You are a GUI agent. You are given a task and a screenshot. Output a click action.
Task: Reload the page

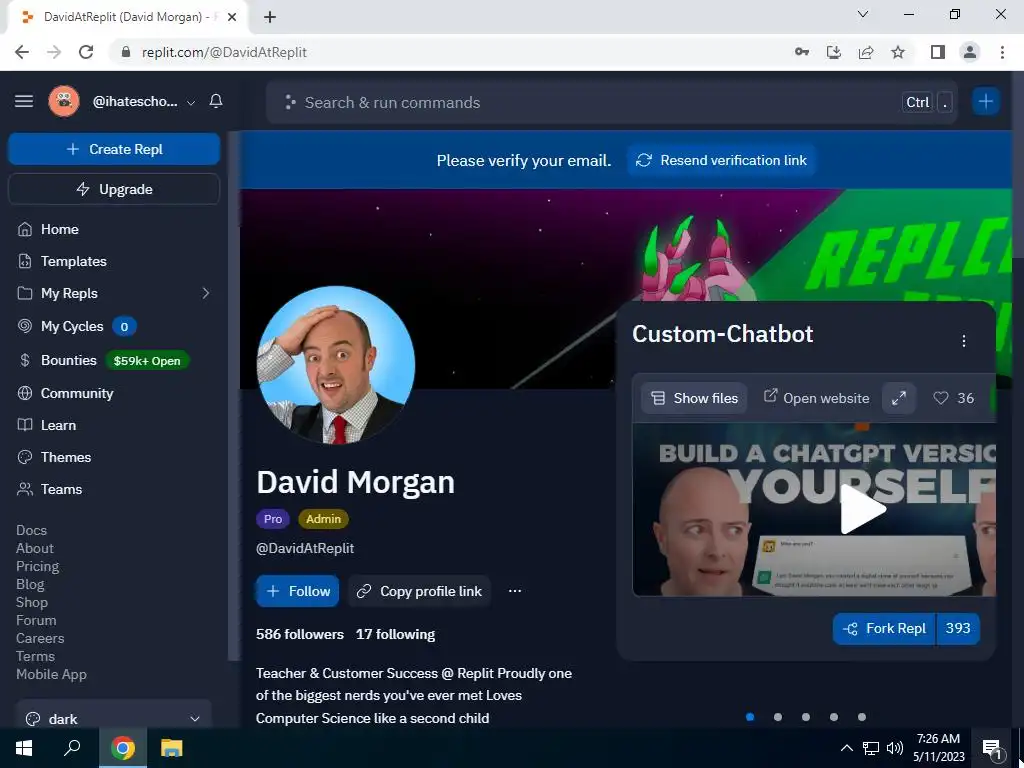(x=86, y=52)
